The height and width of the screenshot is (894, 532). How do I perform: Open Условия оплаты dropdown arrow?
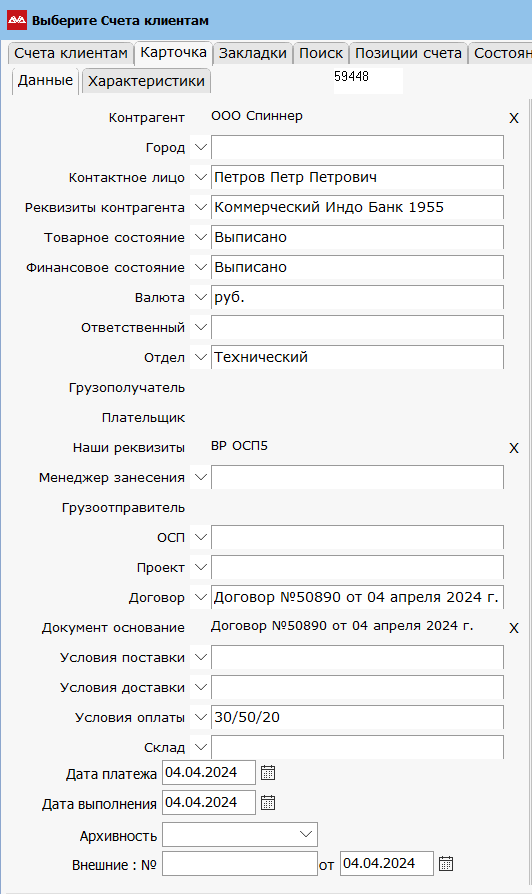(200, 717)
